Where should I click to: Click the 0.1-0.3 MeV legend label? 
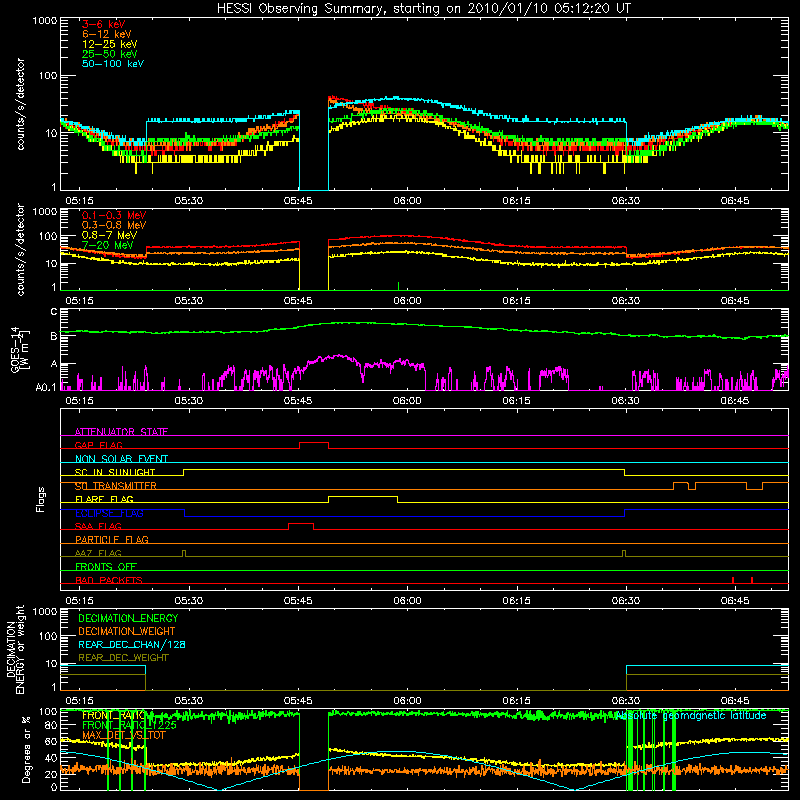click(114, 215)
